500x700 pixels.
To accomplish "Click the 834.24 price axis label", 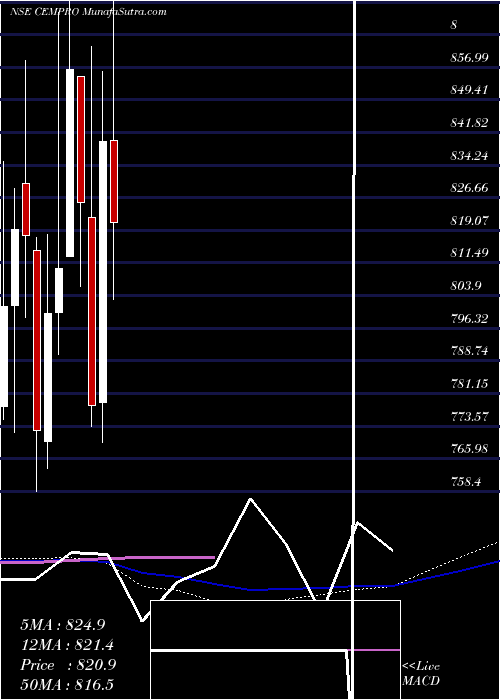I will pos(469,156).
